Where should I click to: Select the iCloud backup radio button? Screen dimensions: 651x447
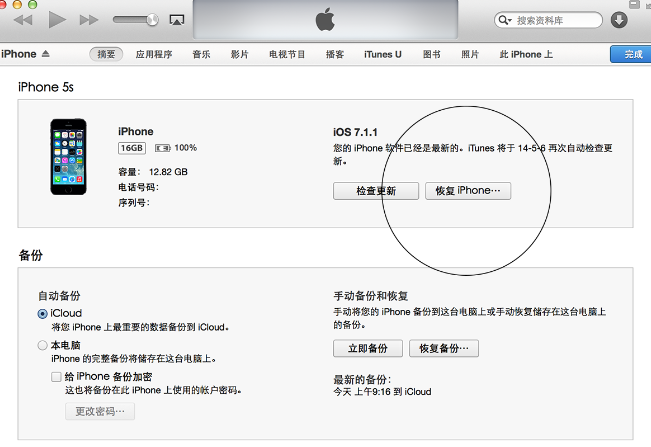coord(42,314)
